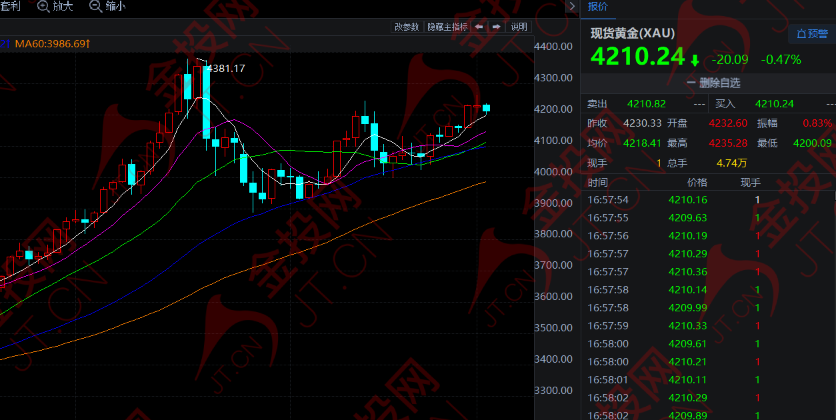Viewport: 836px width, 420px height.
Task: Click the 缩小 zoom-out magnifier icon
Action: pos(95,6)
